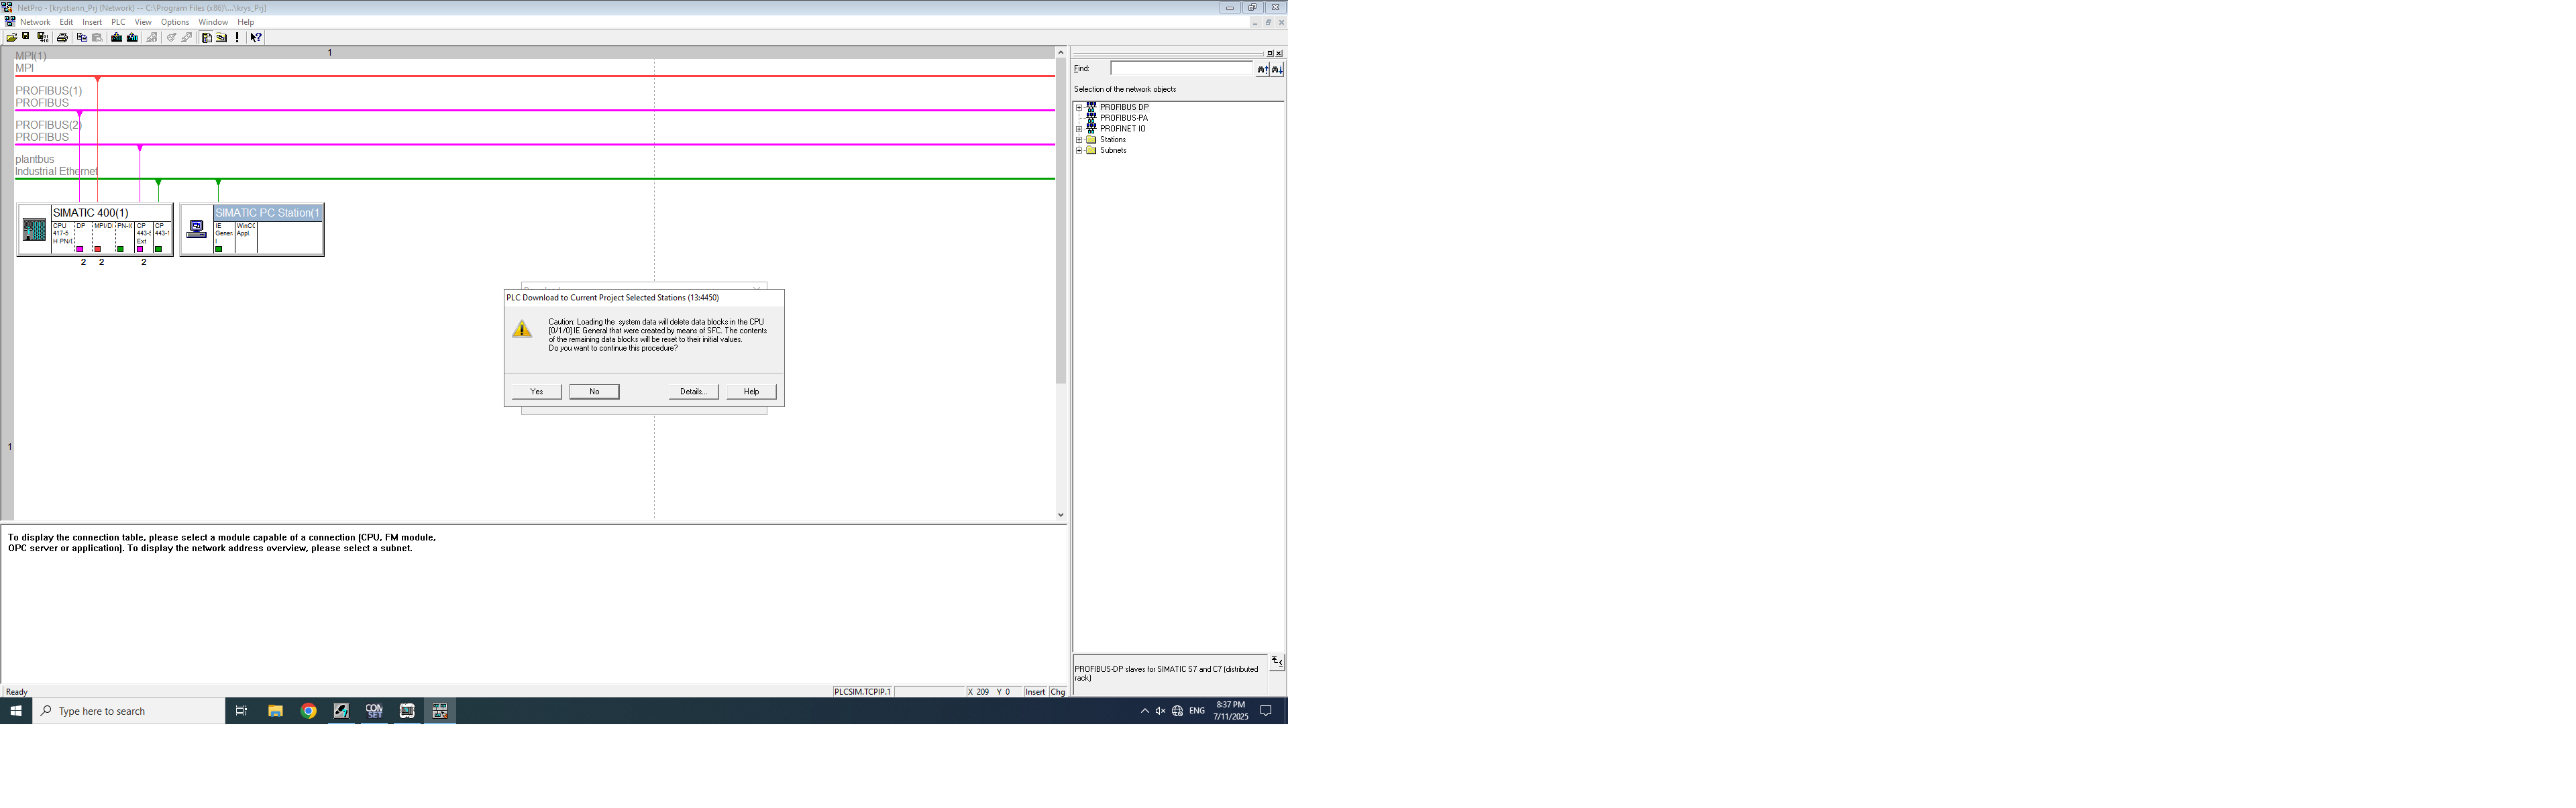This screenshot has width=2576, height=808.
Task: Expand the PROFINET IO tree node
Action: 1079,129
